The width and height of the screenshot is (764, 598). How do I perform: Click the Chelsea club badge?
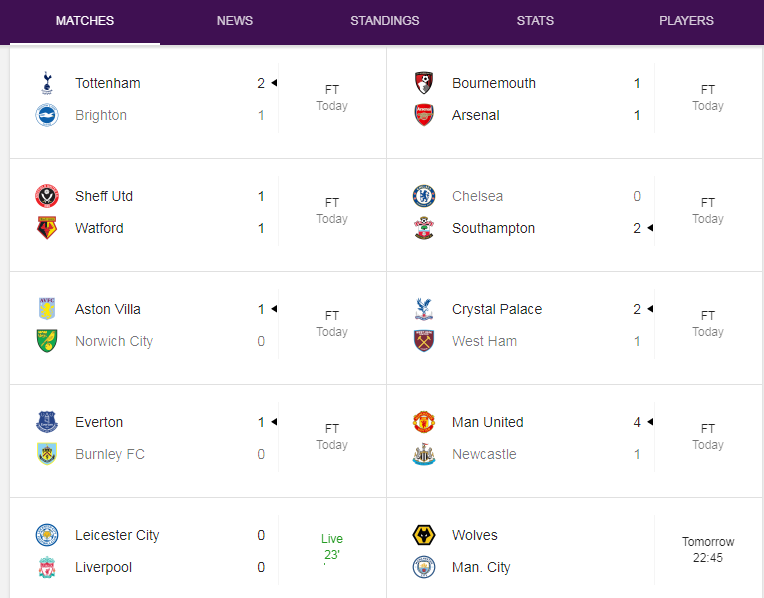coord(424,196)
